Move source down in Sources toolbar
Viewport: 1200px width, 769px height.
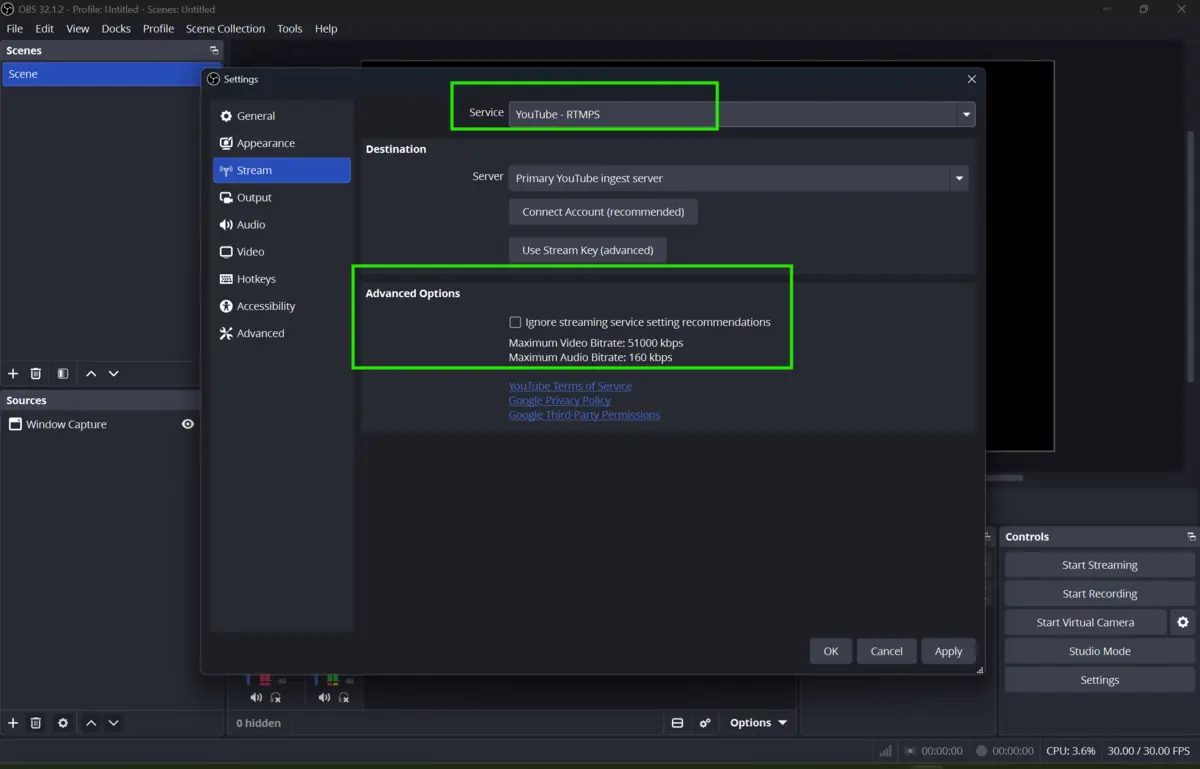[x=114, y=722]
